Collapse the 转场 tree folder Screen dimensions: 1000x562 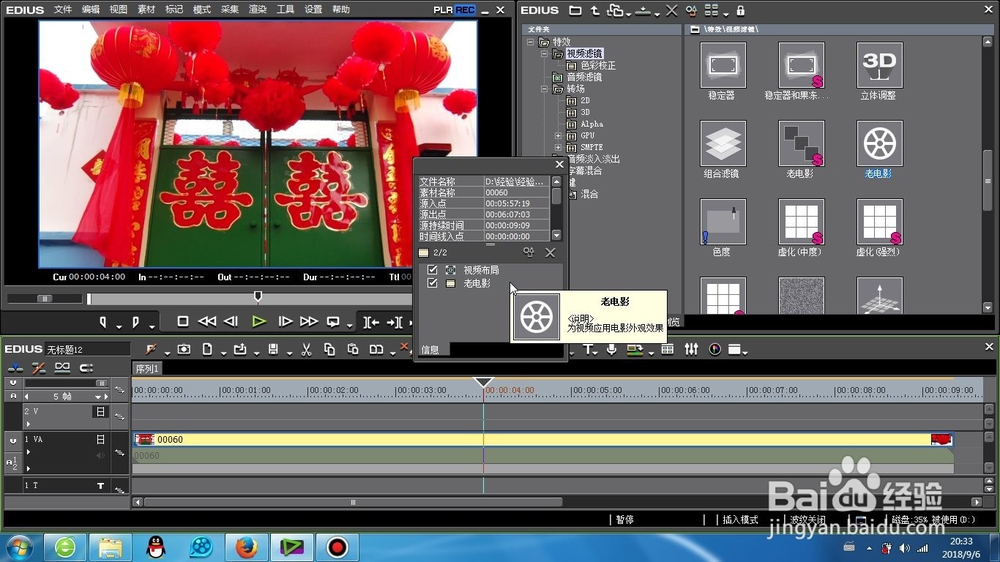coord(544,89)
